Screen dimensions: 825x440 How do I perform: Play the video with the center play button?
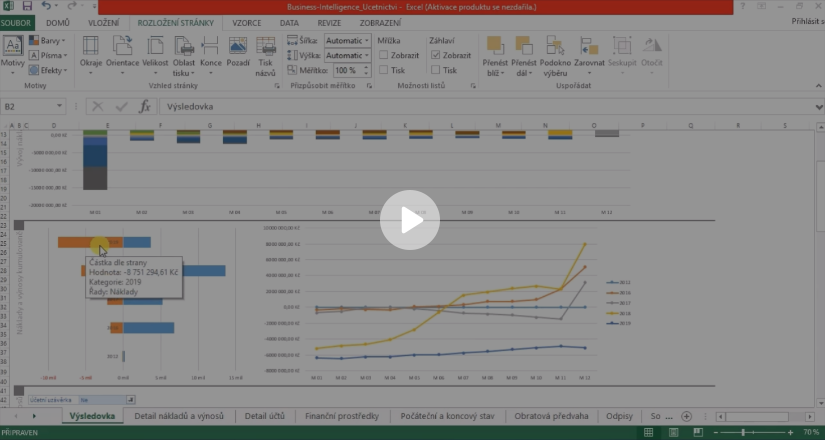(410, 220)
